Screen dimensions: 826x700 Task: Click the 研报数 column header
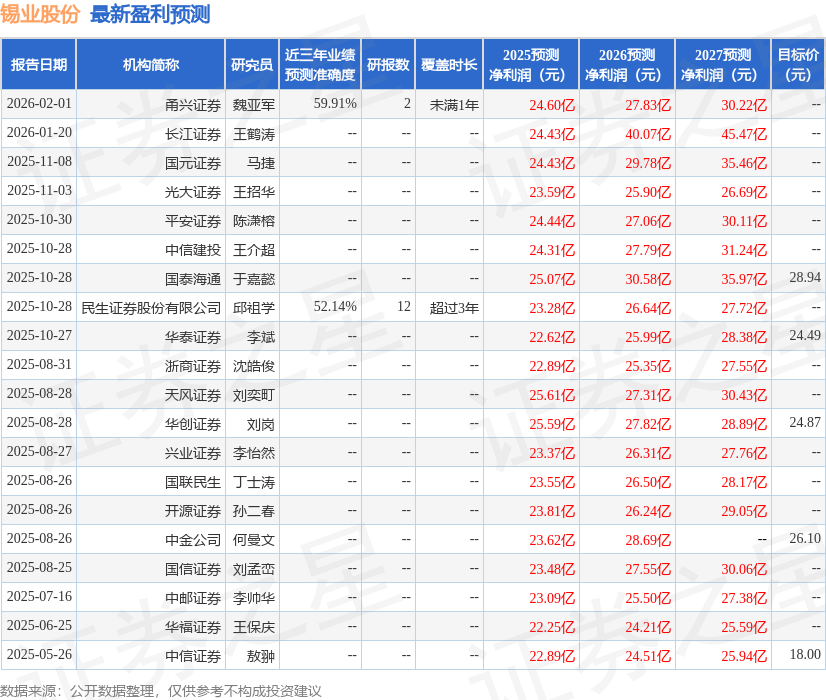coord(388,65)
